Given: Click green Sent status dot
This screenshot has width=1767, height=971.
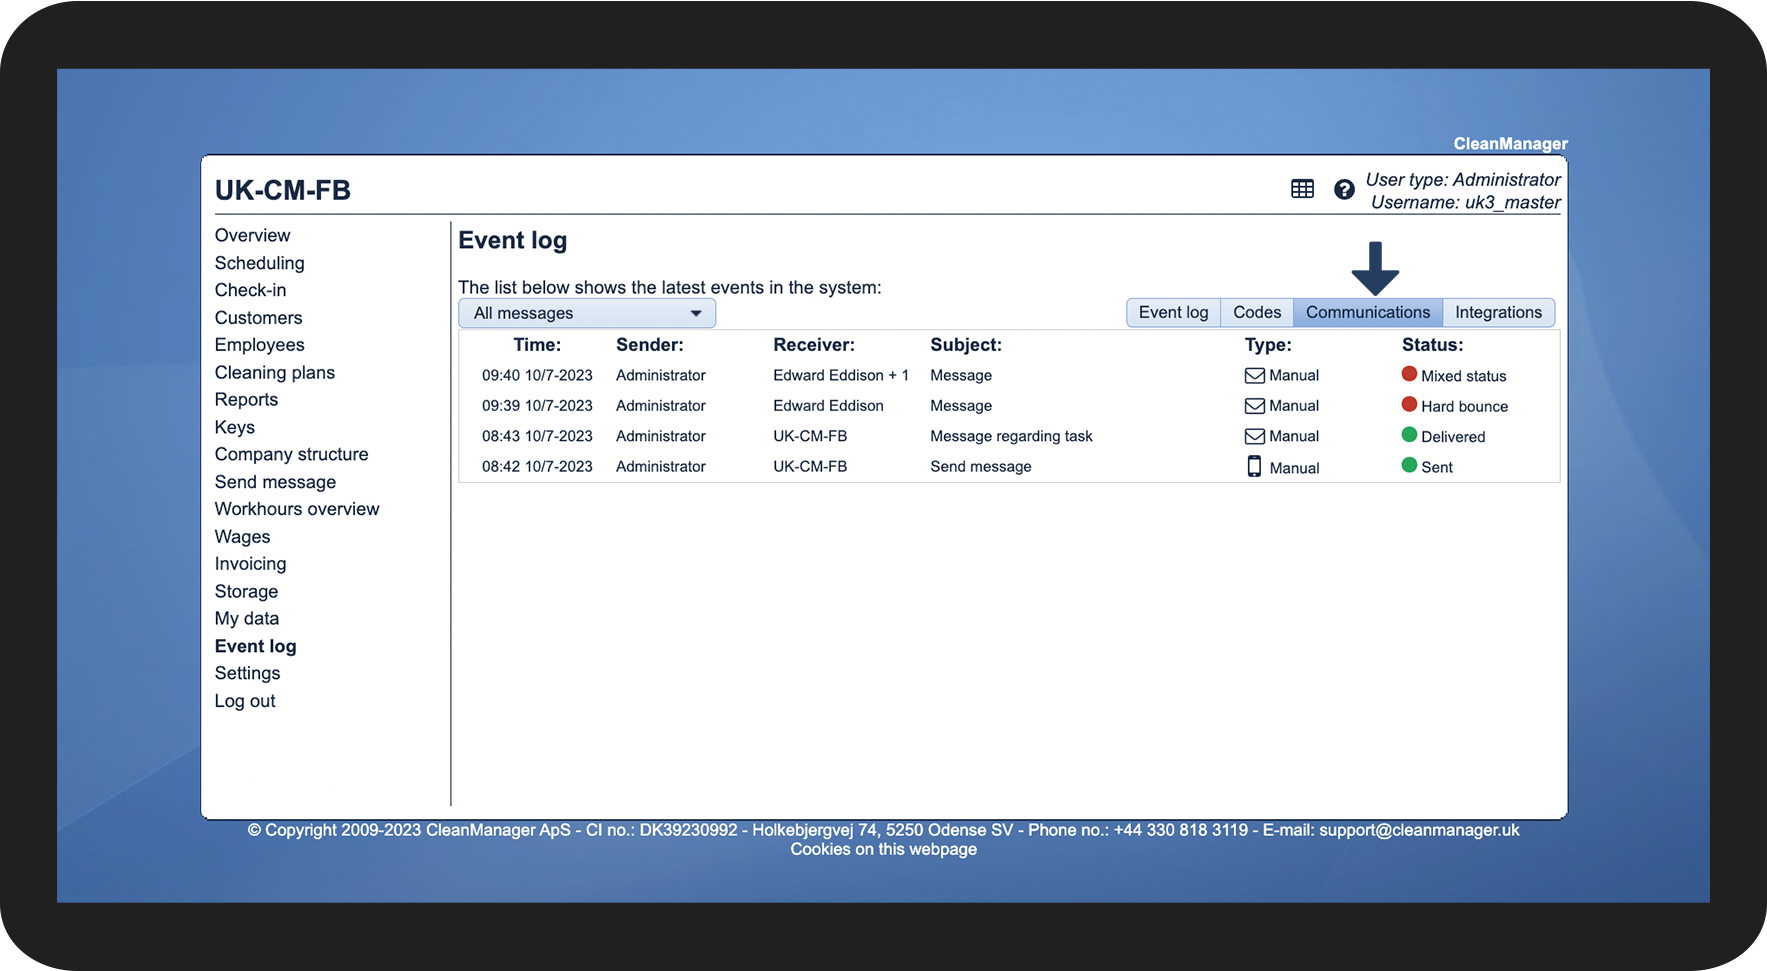Looking at the screenshot, I should [x=1409, y=465].
